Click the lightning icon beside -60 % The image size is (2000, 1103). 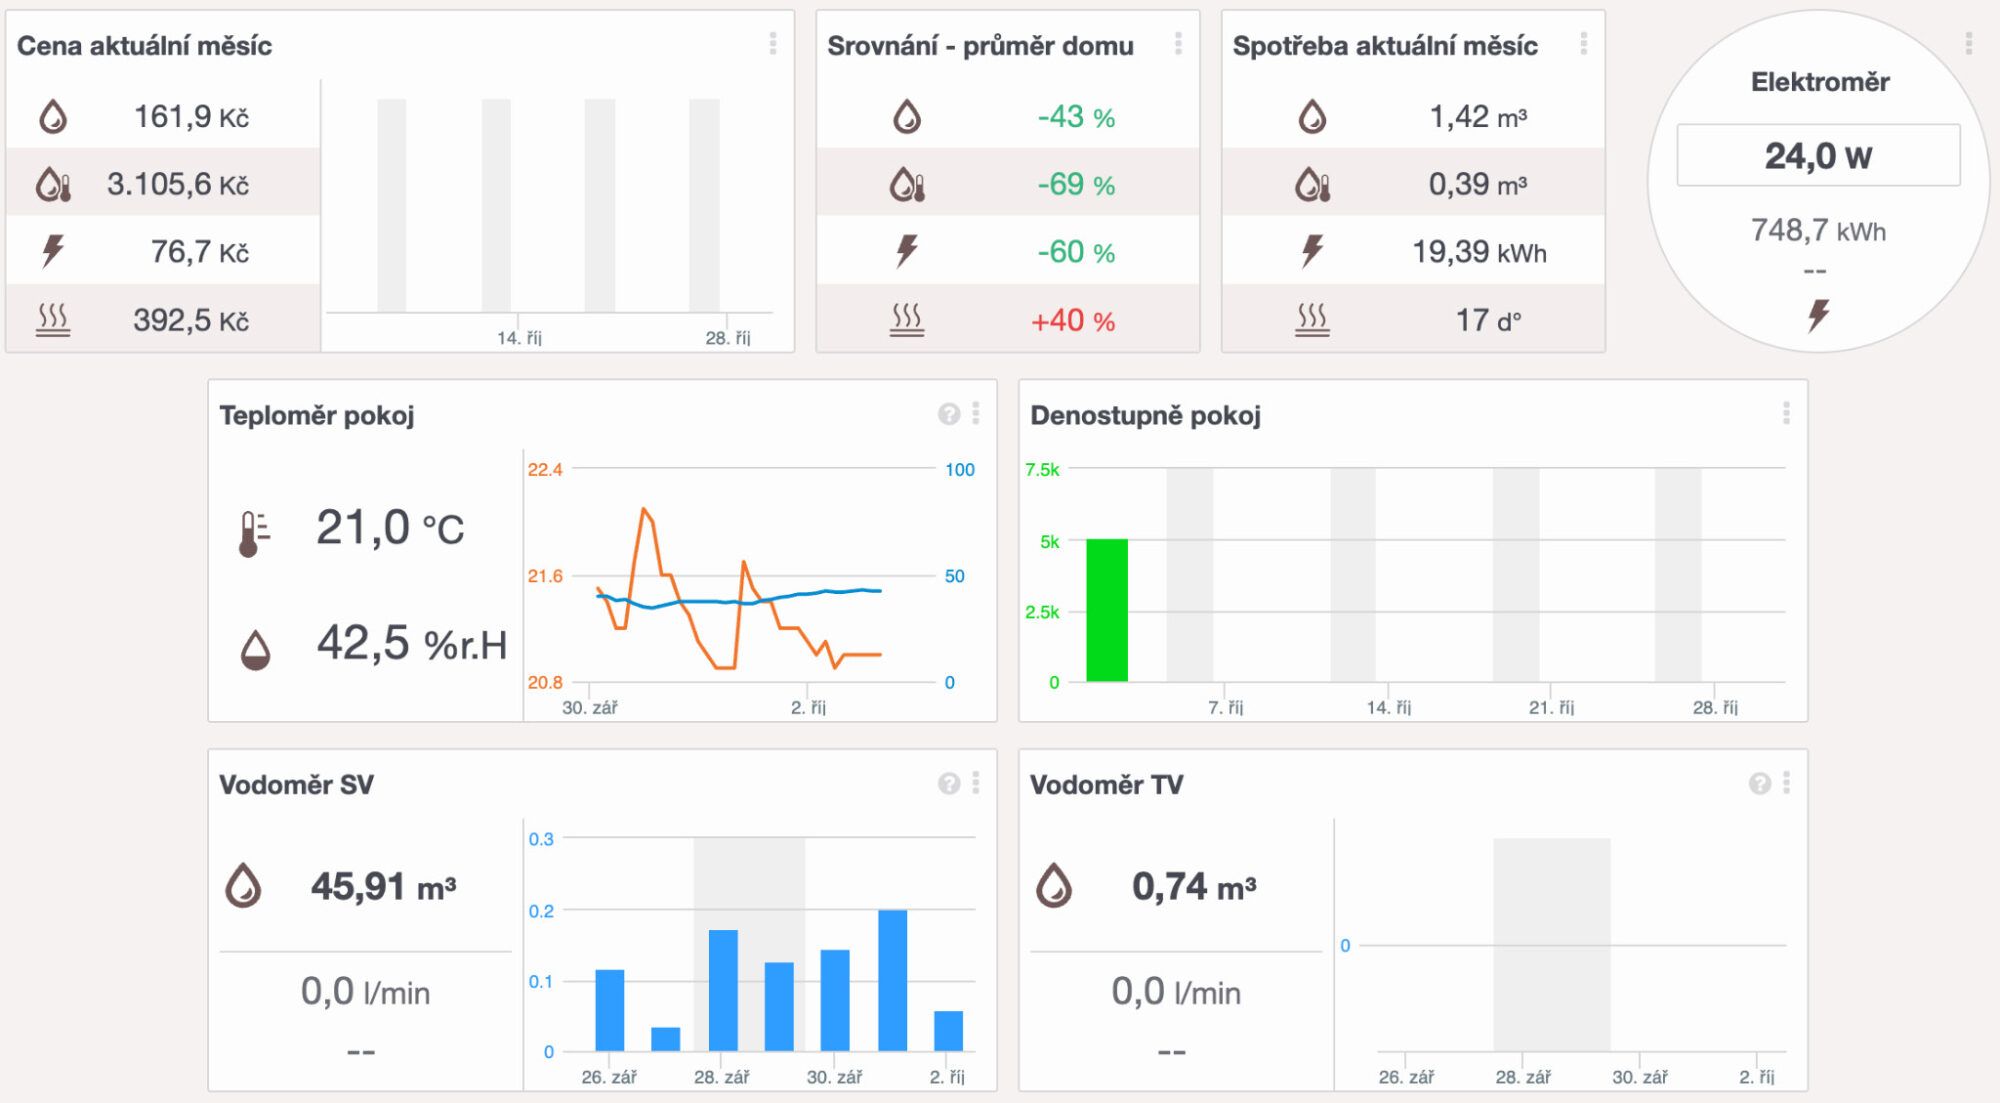(907, 251)
